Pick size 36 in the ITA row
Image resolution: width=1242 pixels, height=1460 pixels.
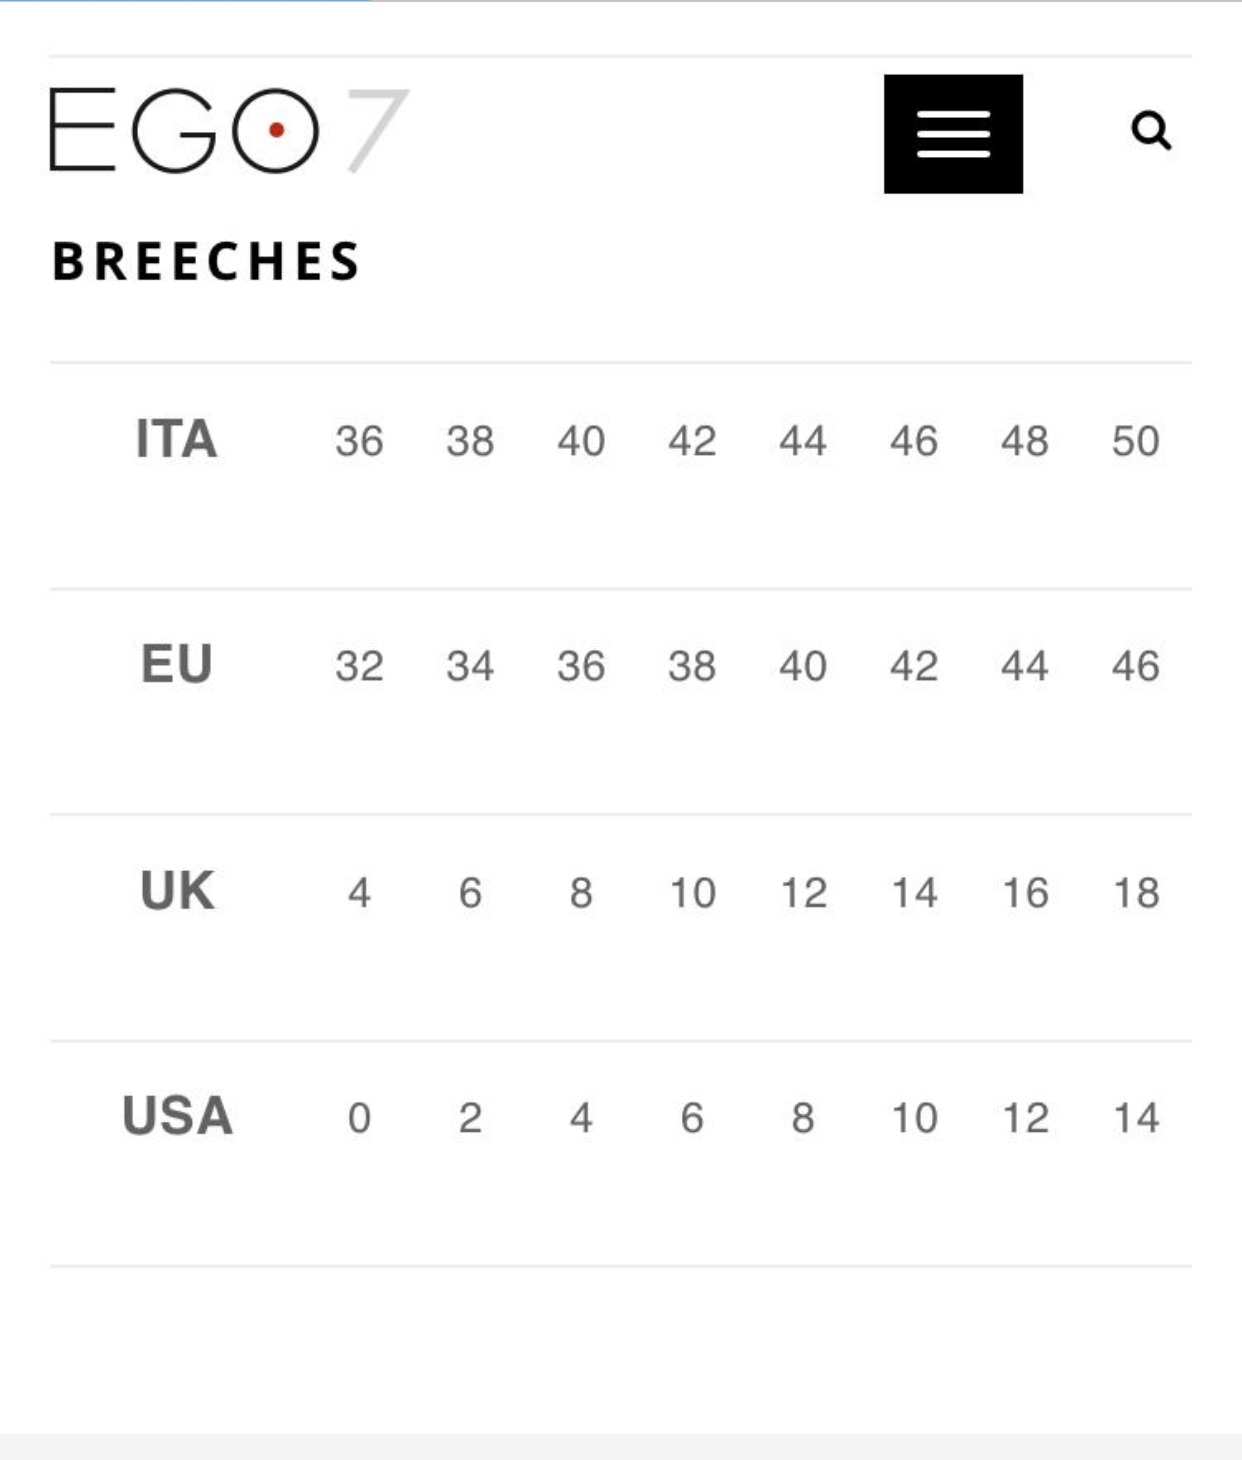point(359,441)
